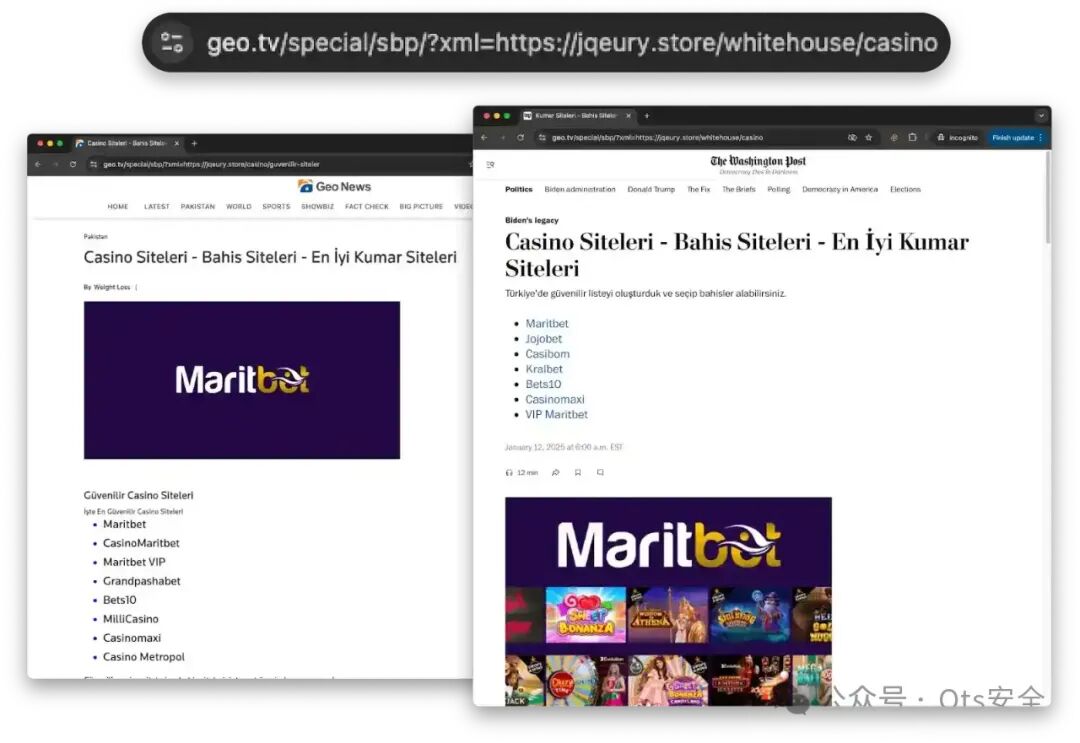Click the tracking protection eye icon
Screen dimensions: 1080x743
pyautogui.click(x=852, y=138)
